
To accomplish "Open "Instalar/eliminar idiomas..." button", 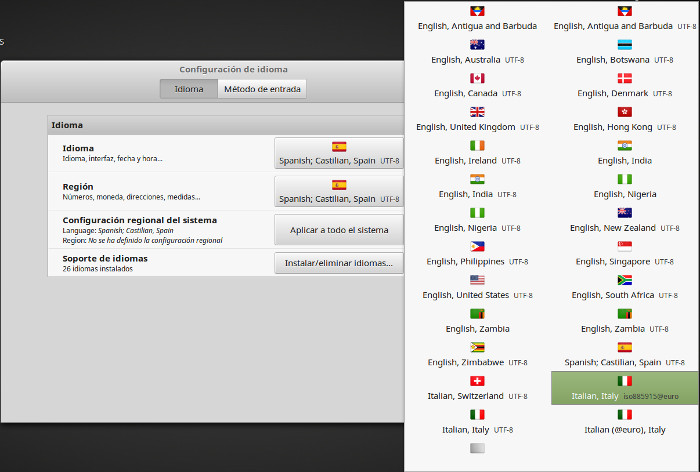I will pyautogui.click(x=339, y=263).
